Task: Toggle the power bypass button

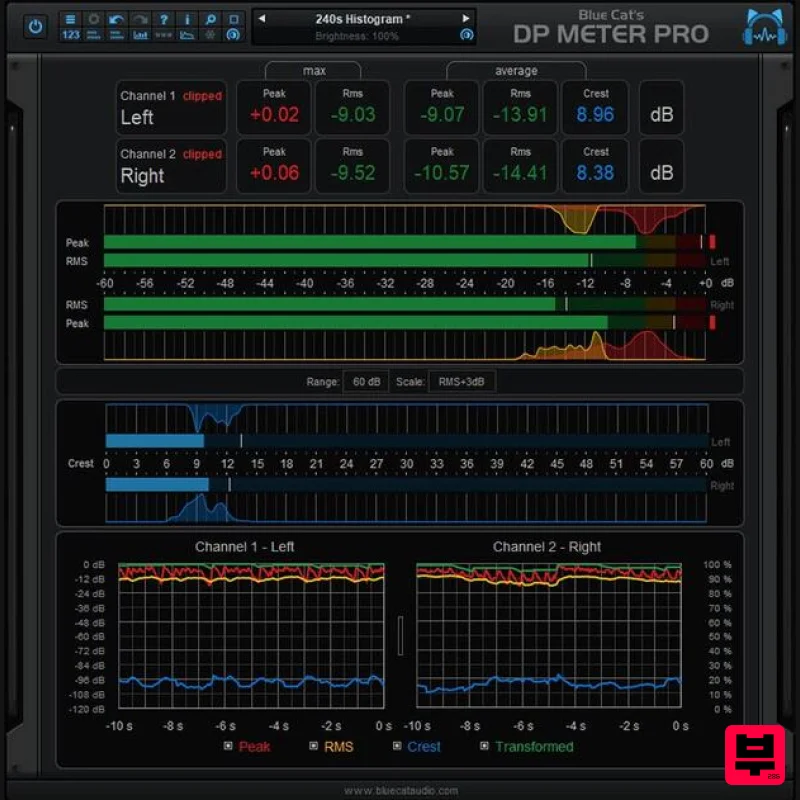Action: (x=34, y=26)
